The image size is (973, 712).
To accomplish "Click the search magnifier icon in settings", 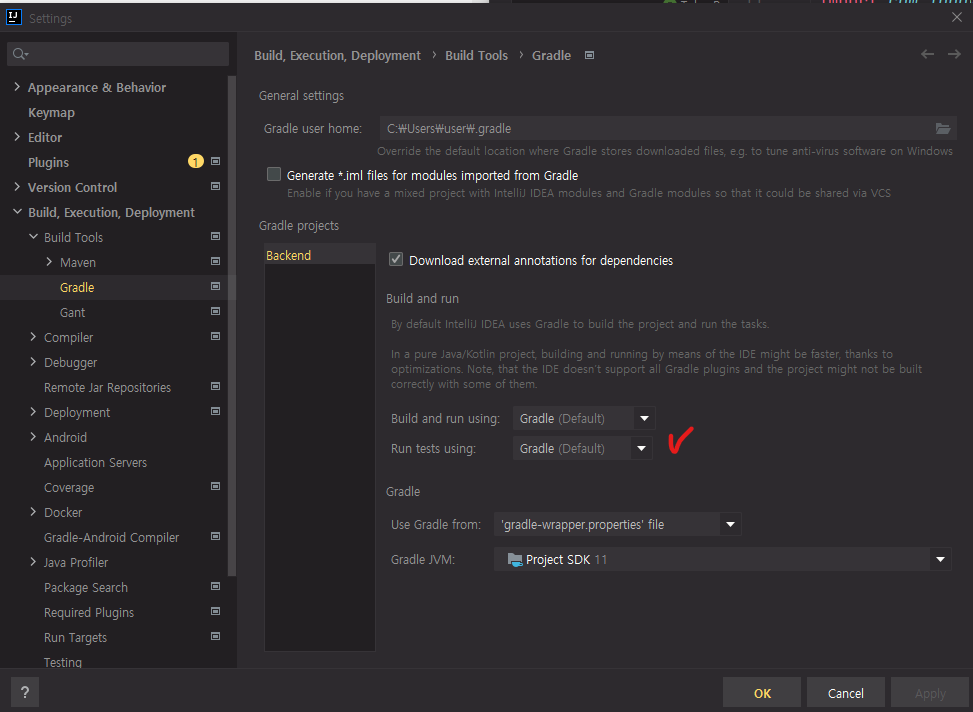I will point(20,54).
